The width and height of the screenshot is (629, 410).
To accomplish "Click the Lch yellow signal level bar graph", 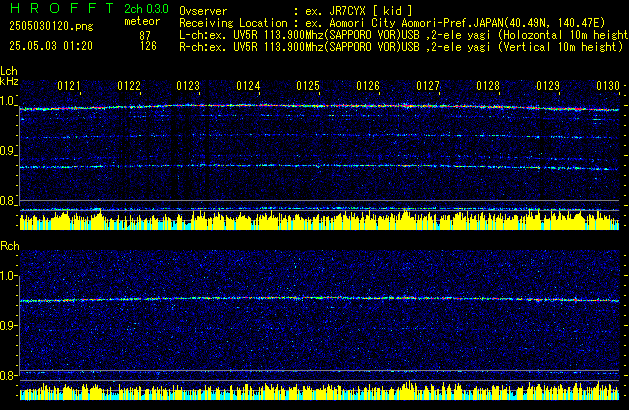I will click(319, 220).
